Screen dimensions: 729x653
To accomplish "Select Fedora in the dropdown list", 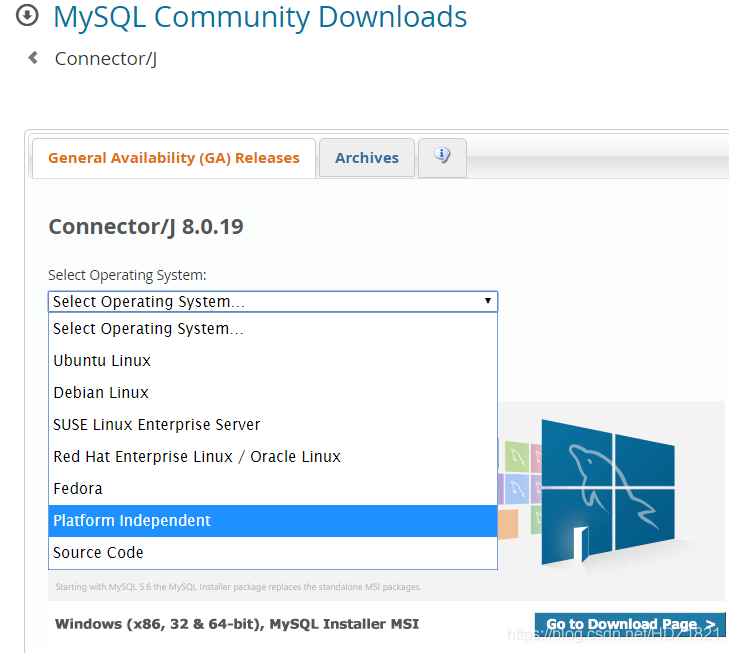I will coord(78,488).
